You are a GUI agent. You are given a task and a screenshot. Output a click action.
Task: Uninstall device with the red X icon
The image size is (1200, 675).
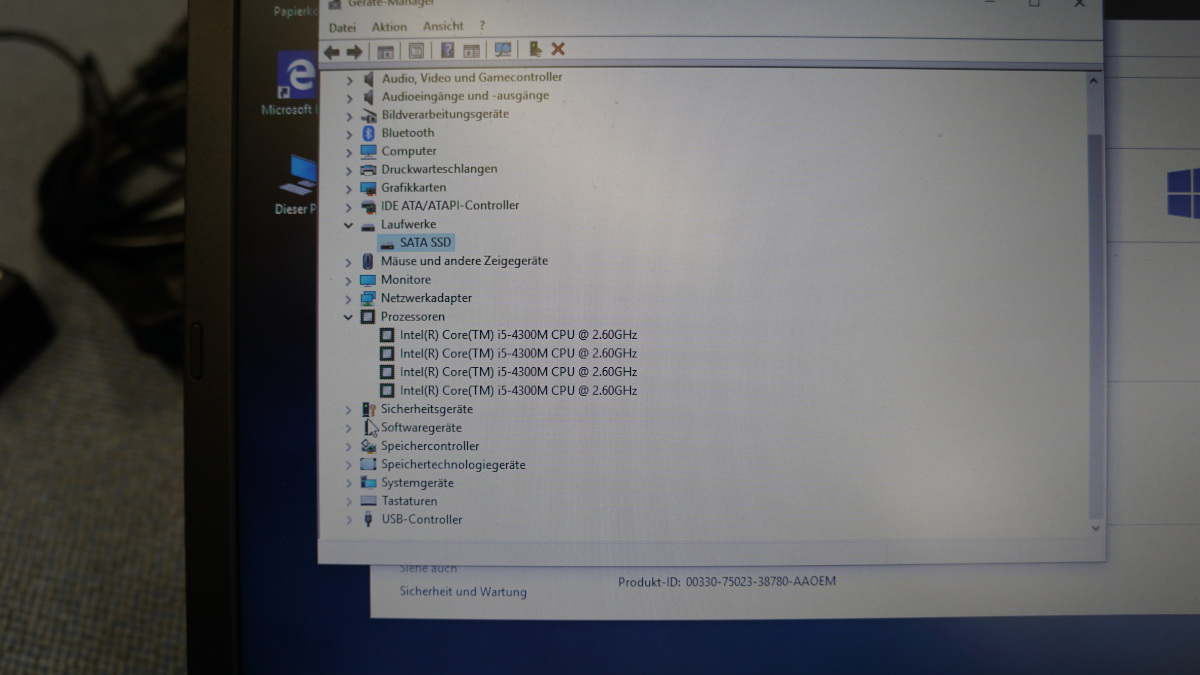coord(558,49)
